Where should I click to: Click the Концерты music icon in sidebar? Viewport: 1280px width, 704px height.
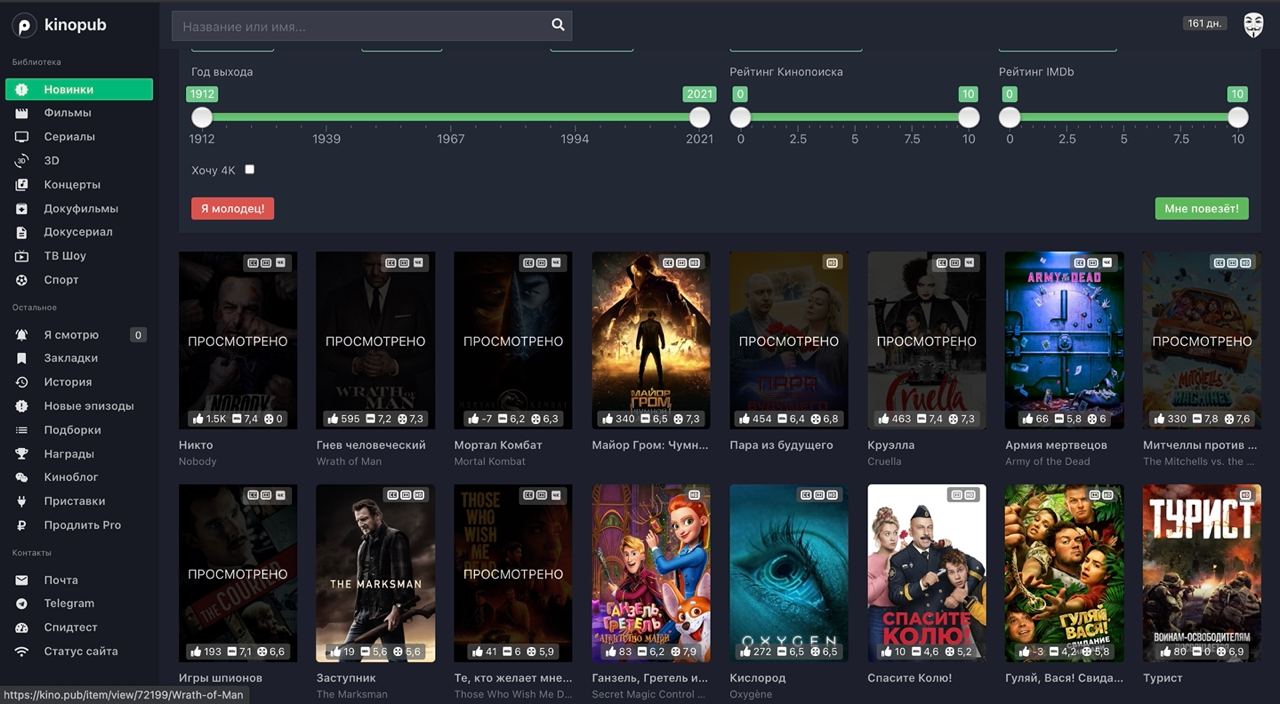[21, 185]
